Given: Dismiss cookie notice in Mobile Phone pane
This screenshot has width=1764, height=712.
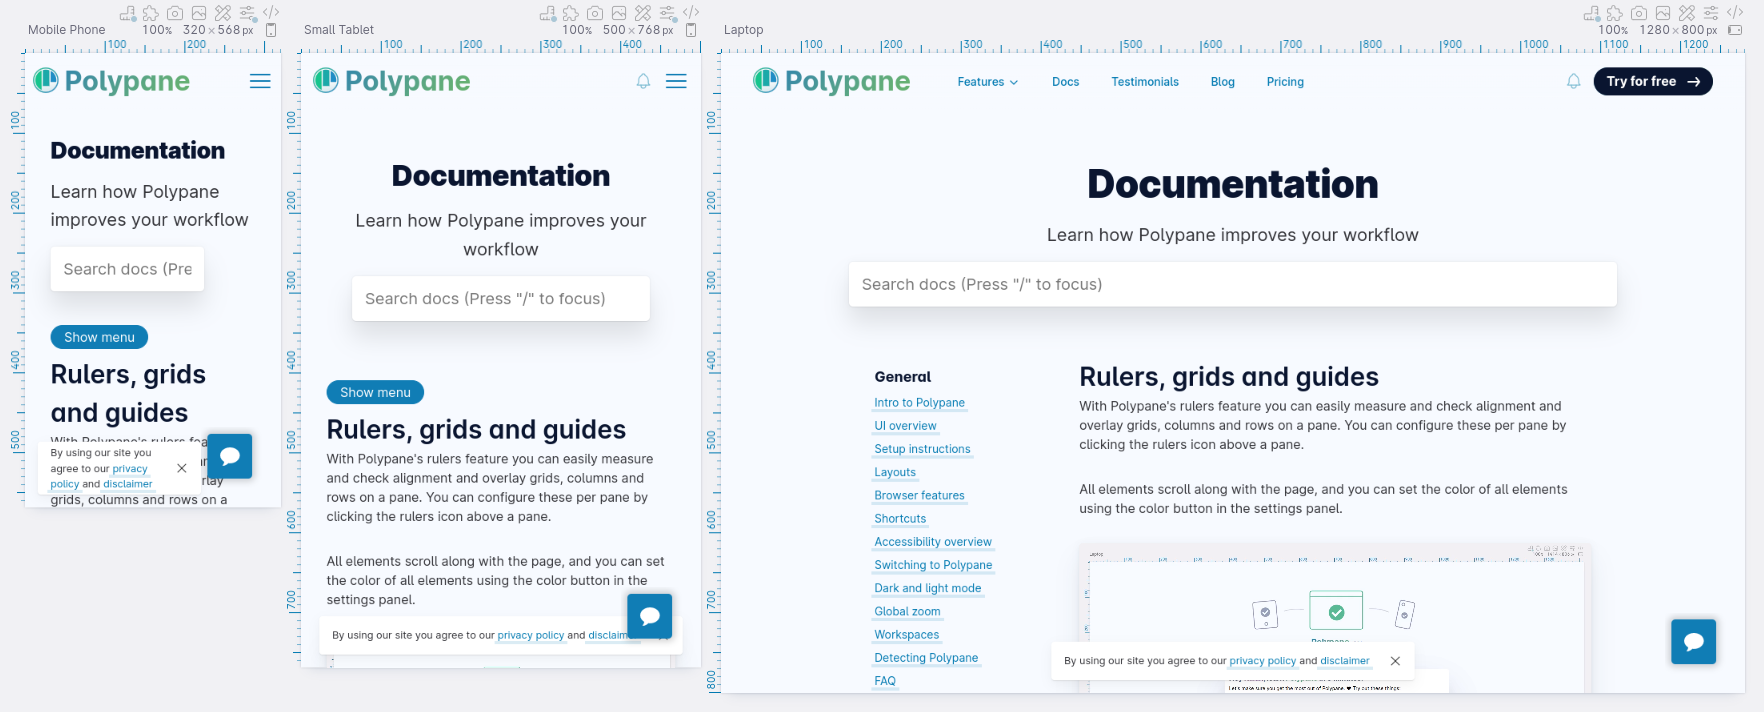Looking at the screenshot, I should [181, 468].
